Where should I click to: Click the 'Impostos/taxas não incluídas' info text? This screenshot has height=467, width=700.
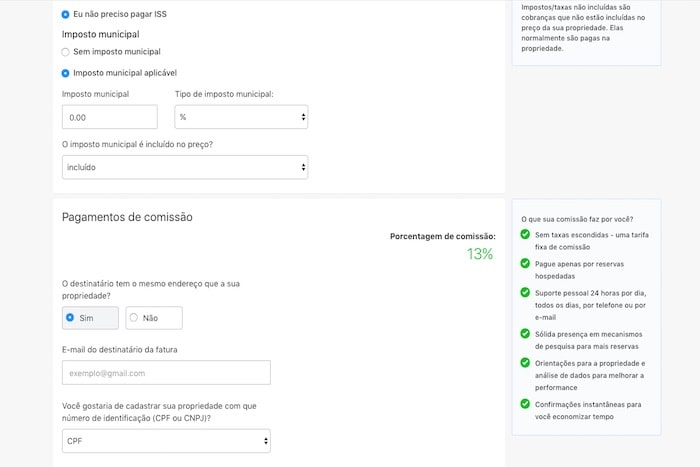[x=583, y=28]
